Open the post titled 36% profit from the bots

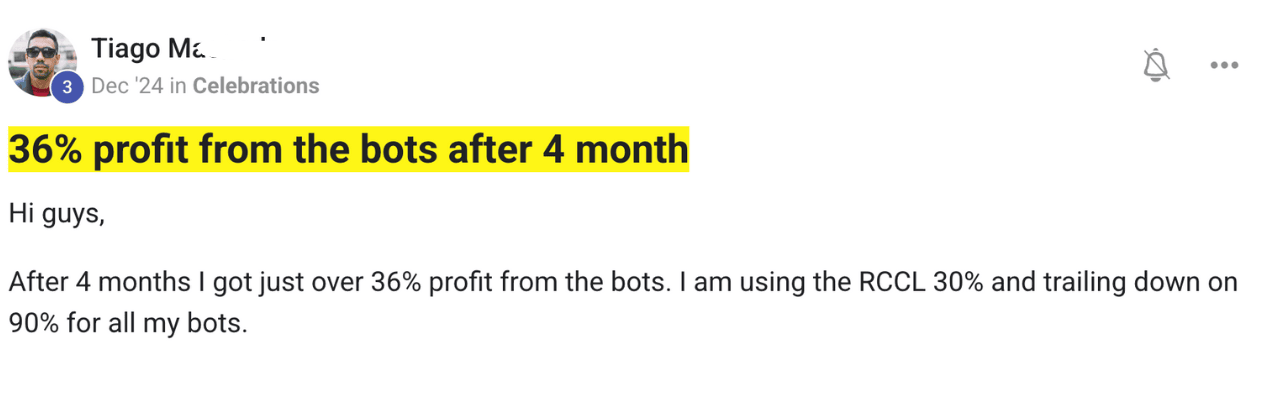click(x=349, y=150)
